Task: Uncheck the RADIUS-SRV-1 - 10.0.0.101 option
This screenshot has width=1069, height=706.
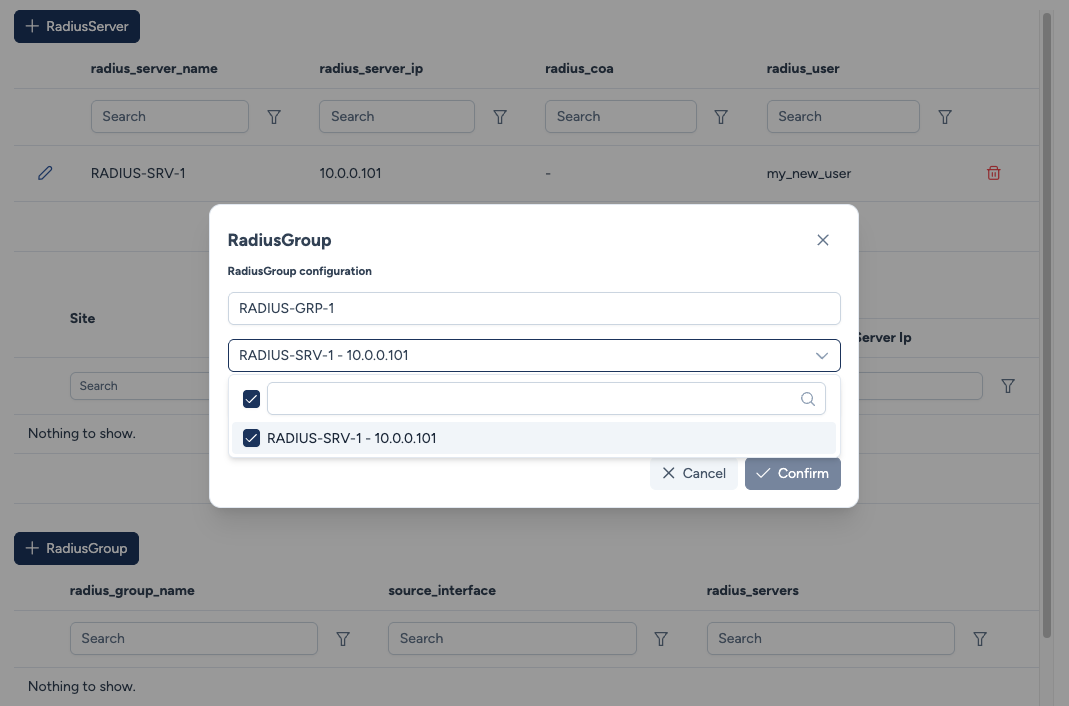Action: 252,438
